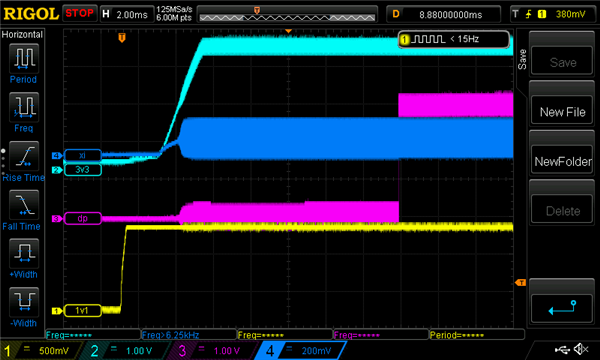Viewport: 600px width, 360px height.
Task: Click the red STOP run-state indicator
Action: tap(79, 13)
